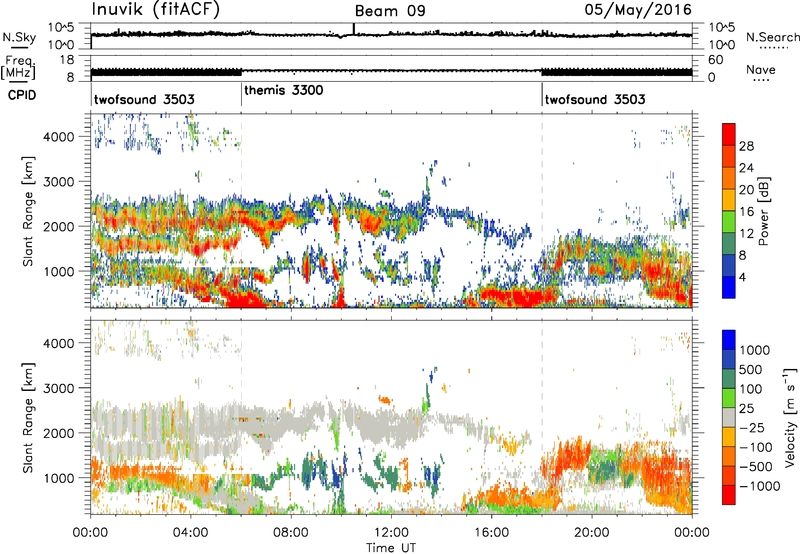Click the '1000' tick on the Velocity scale

(x=755, y=350)
